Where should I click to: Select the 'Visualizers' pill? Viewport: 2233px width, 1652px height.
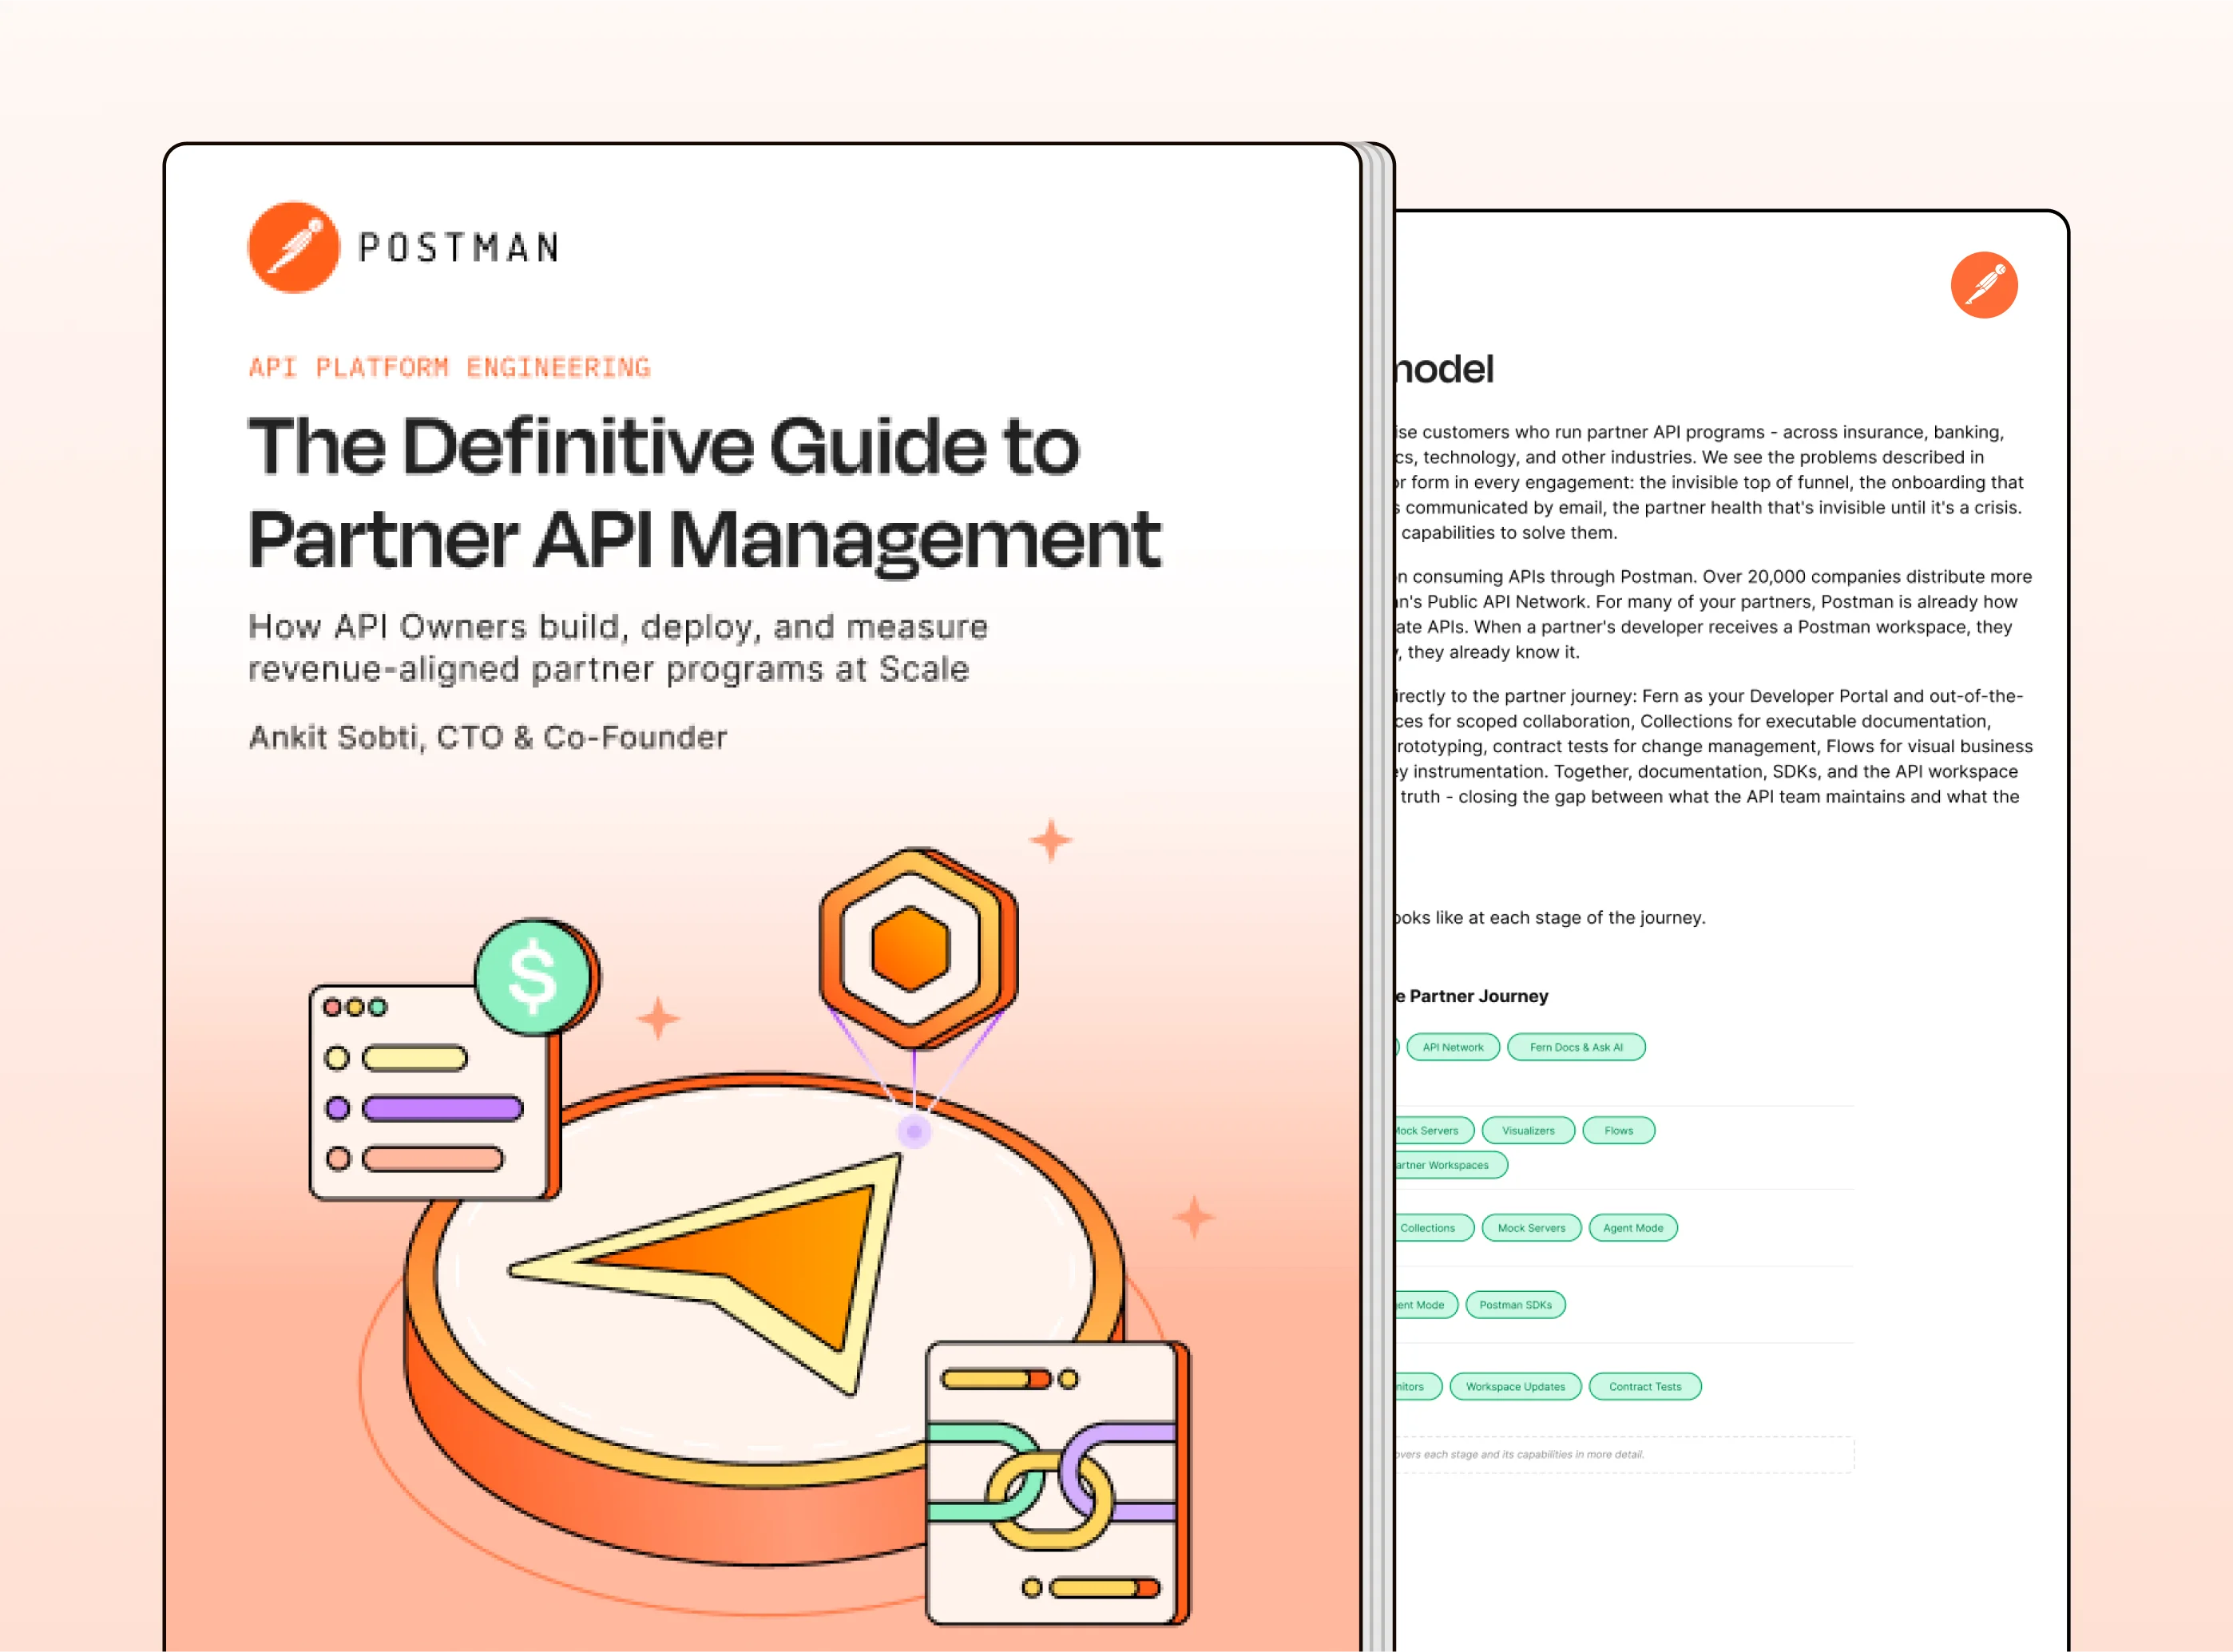pyautogui.click(x=1528, y=1131)
